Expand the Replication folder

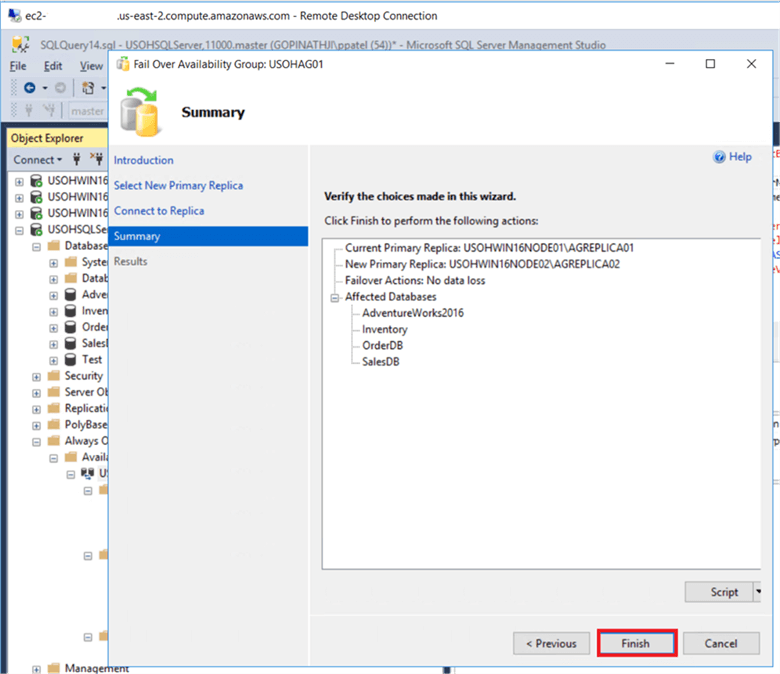(36, 410)
